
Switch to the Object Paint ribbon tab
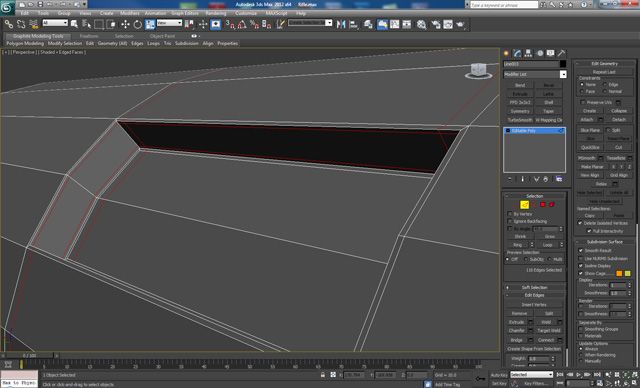coord(162,36)
